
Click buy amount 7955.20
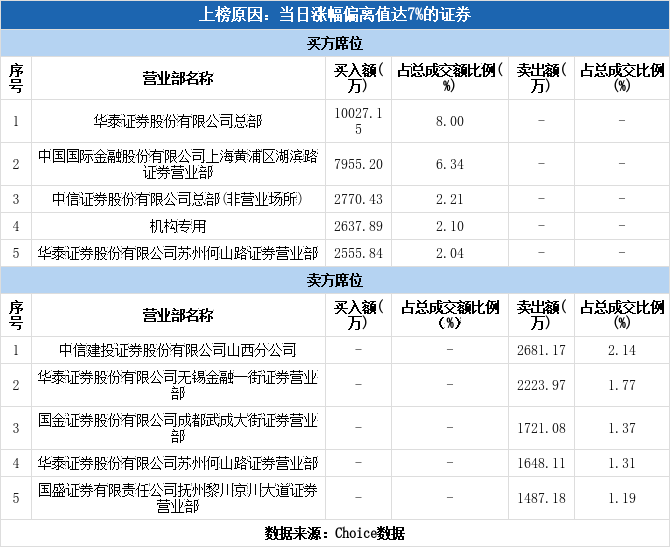click(358, 164)
